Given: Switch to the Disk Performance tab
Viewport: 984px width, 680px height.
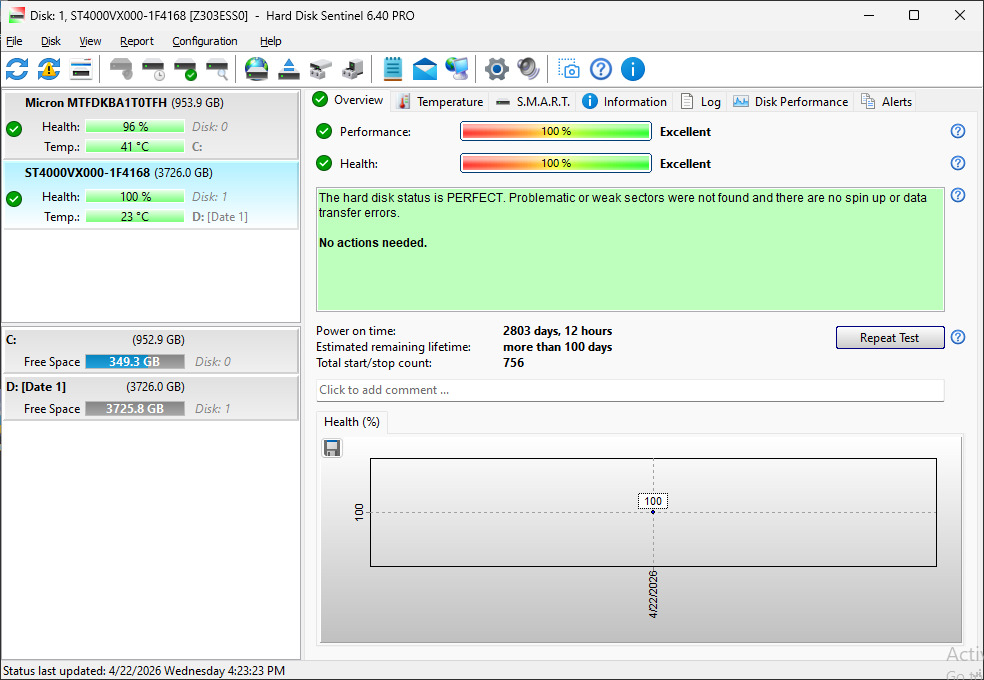Looking at the screenshot, I should coord(790,102).
